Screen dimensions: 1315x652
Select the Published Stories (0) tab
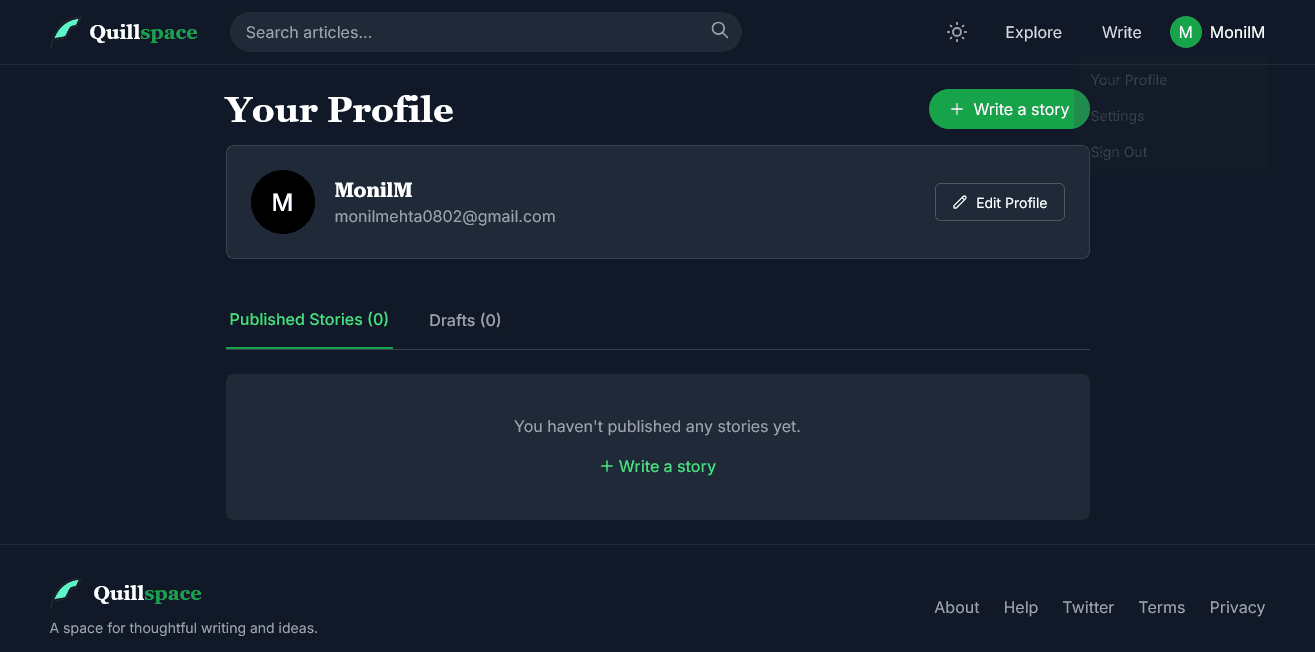[x=309, y=320]
